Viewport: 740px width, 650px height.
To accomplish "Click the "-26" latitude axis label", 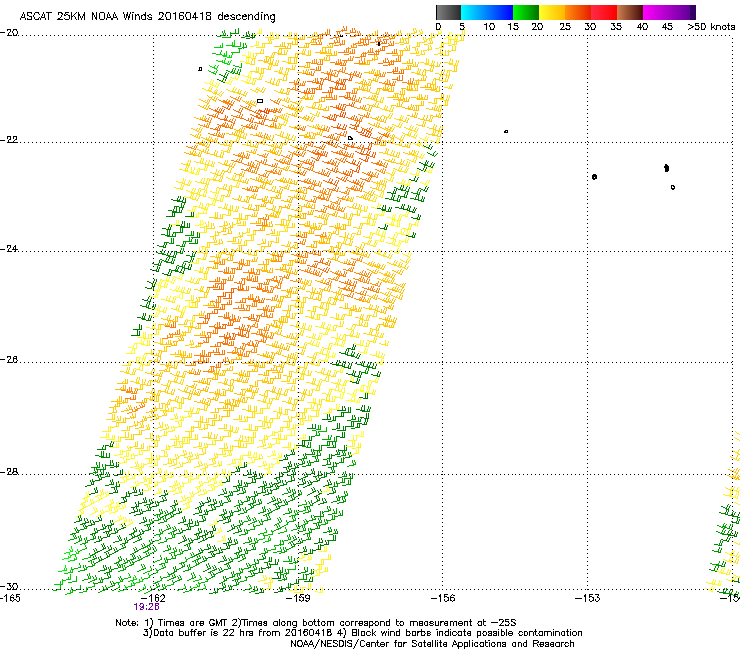I will 9,360.
